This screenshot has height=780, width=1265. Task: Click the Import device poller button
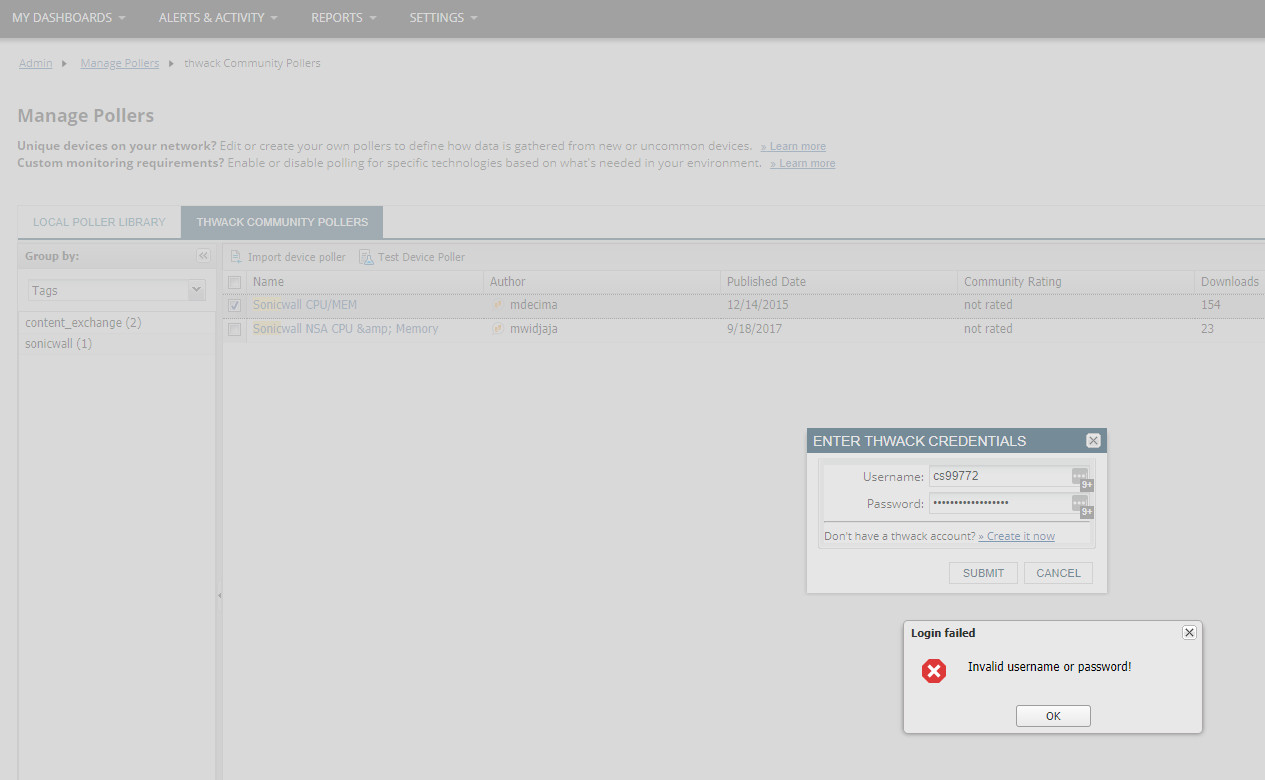[288, 257]
